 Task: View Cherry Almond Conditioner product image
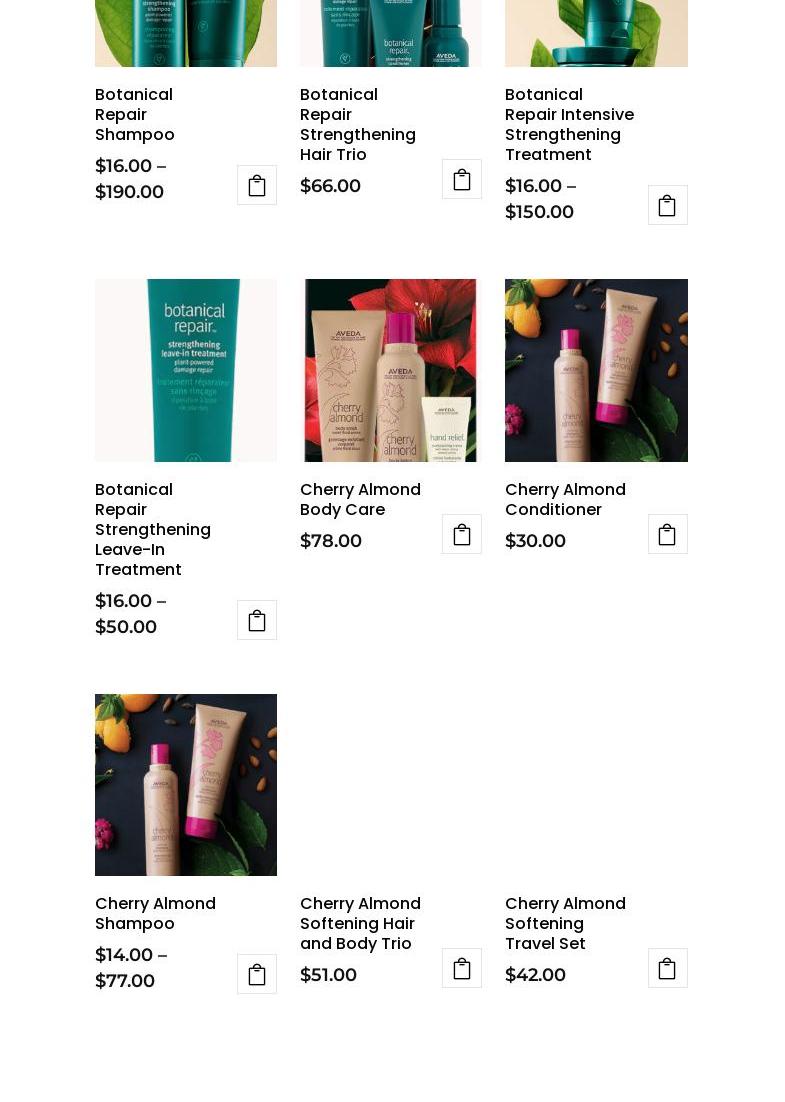click(x=596, y=370)
